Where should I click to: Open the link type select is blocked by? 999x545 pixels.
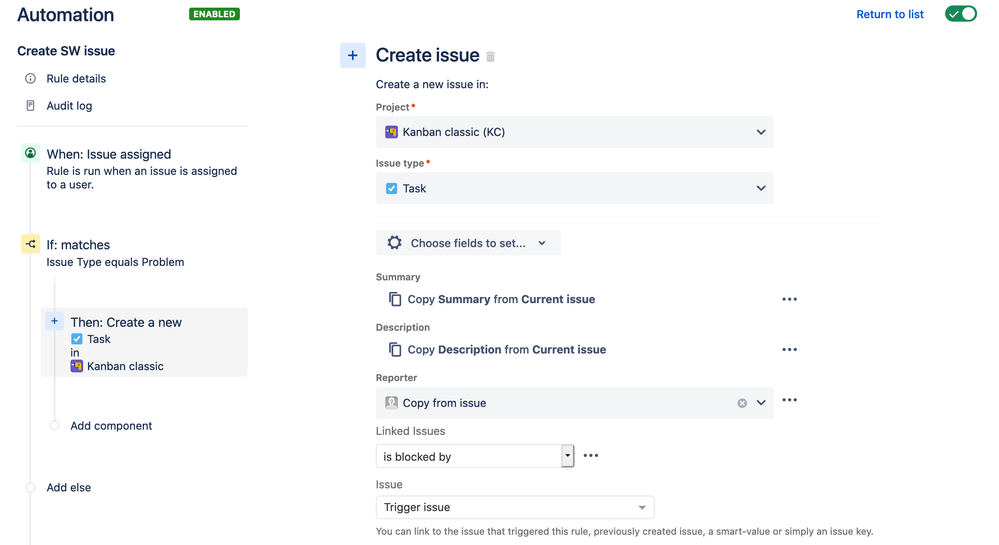pyautogui.click(x=475, y=456)
